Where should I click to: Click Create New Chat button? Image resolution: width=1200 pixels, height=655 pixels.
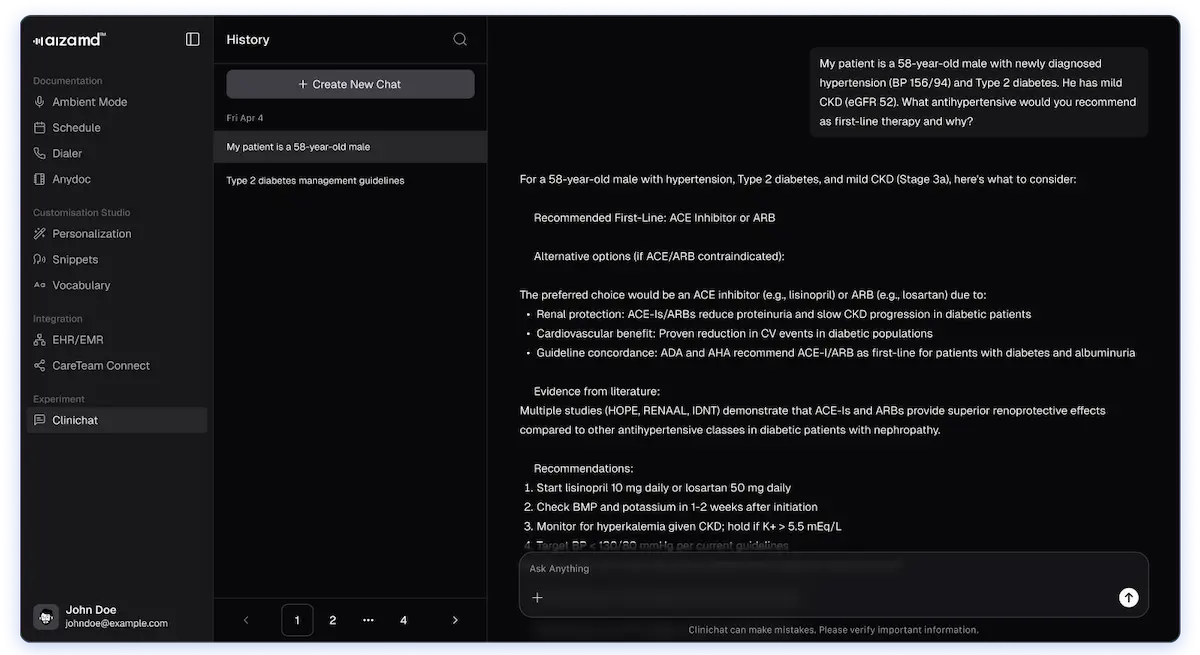[x=350, y=84]
